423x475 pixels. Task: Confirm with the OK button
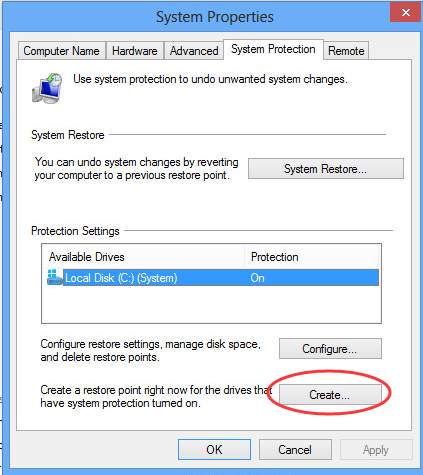pyautogui.click(x=214, y=449)
